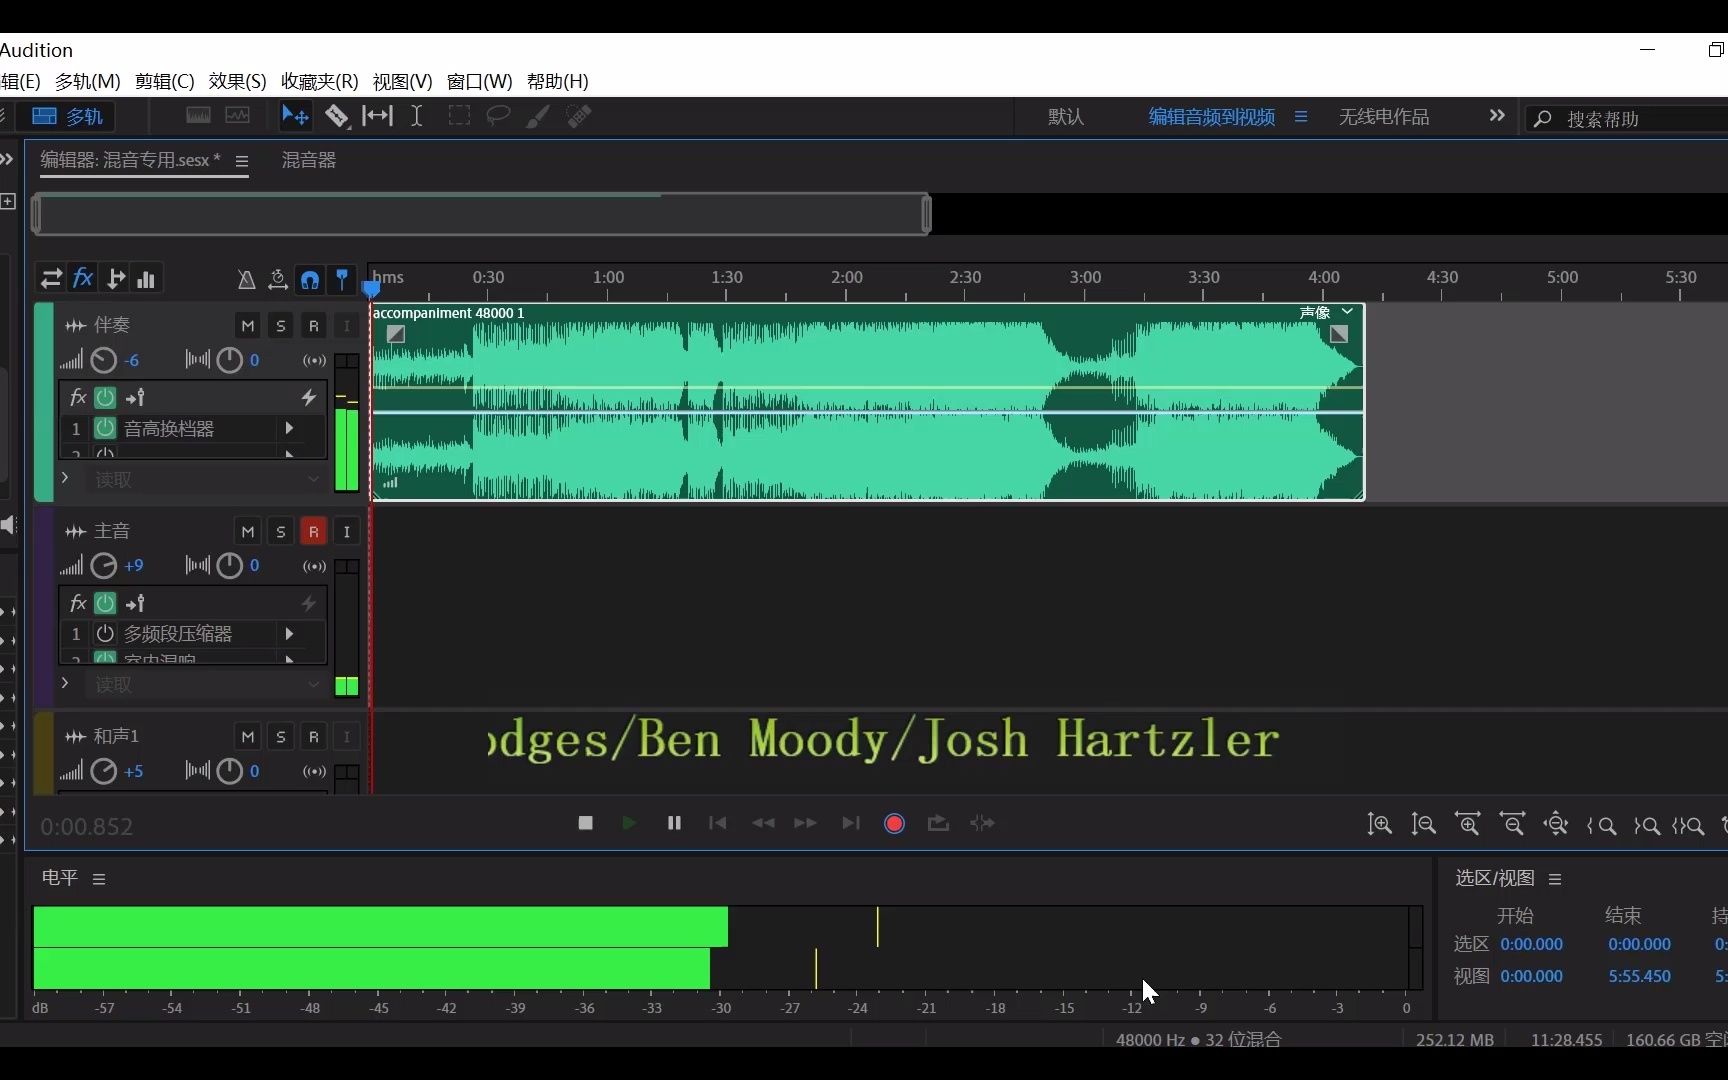Solo the 主音 track

281,531
